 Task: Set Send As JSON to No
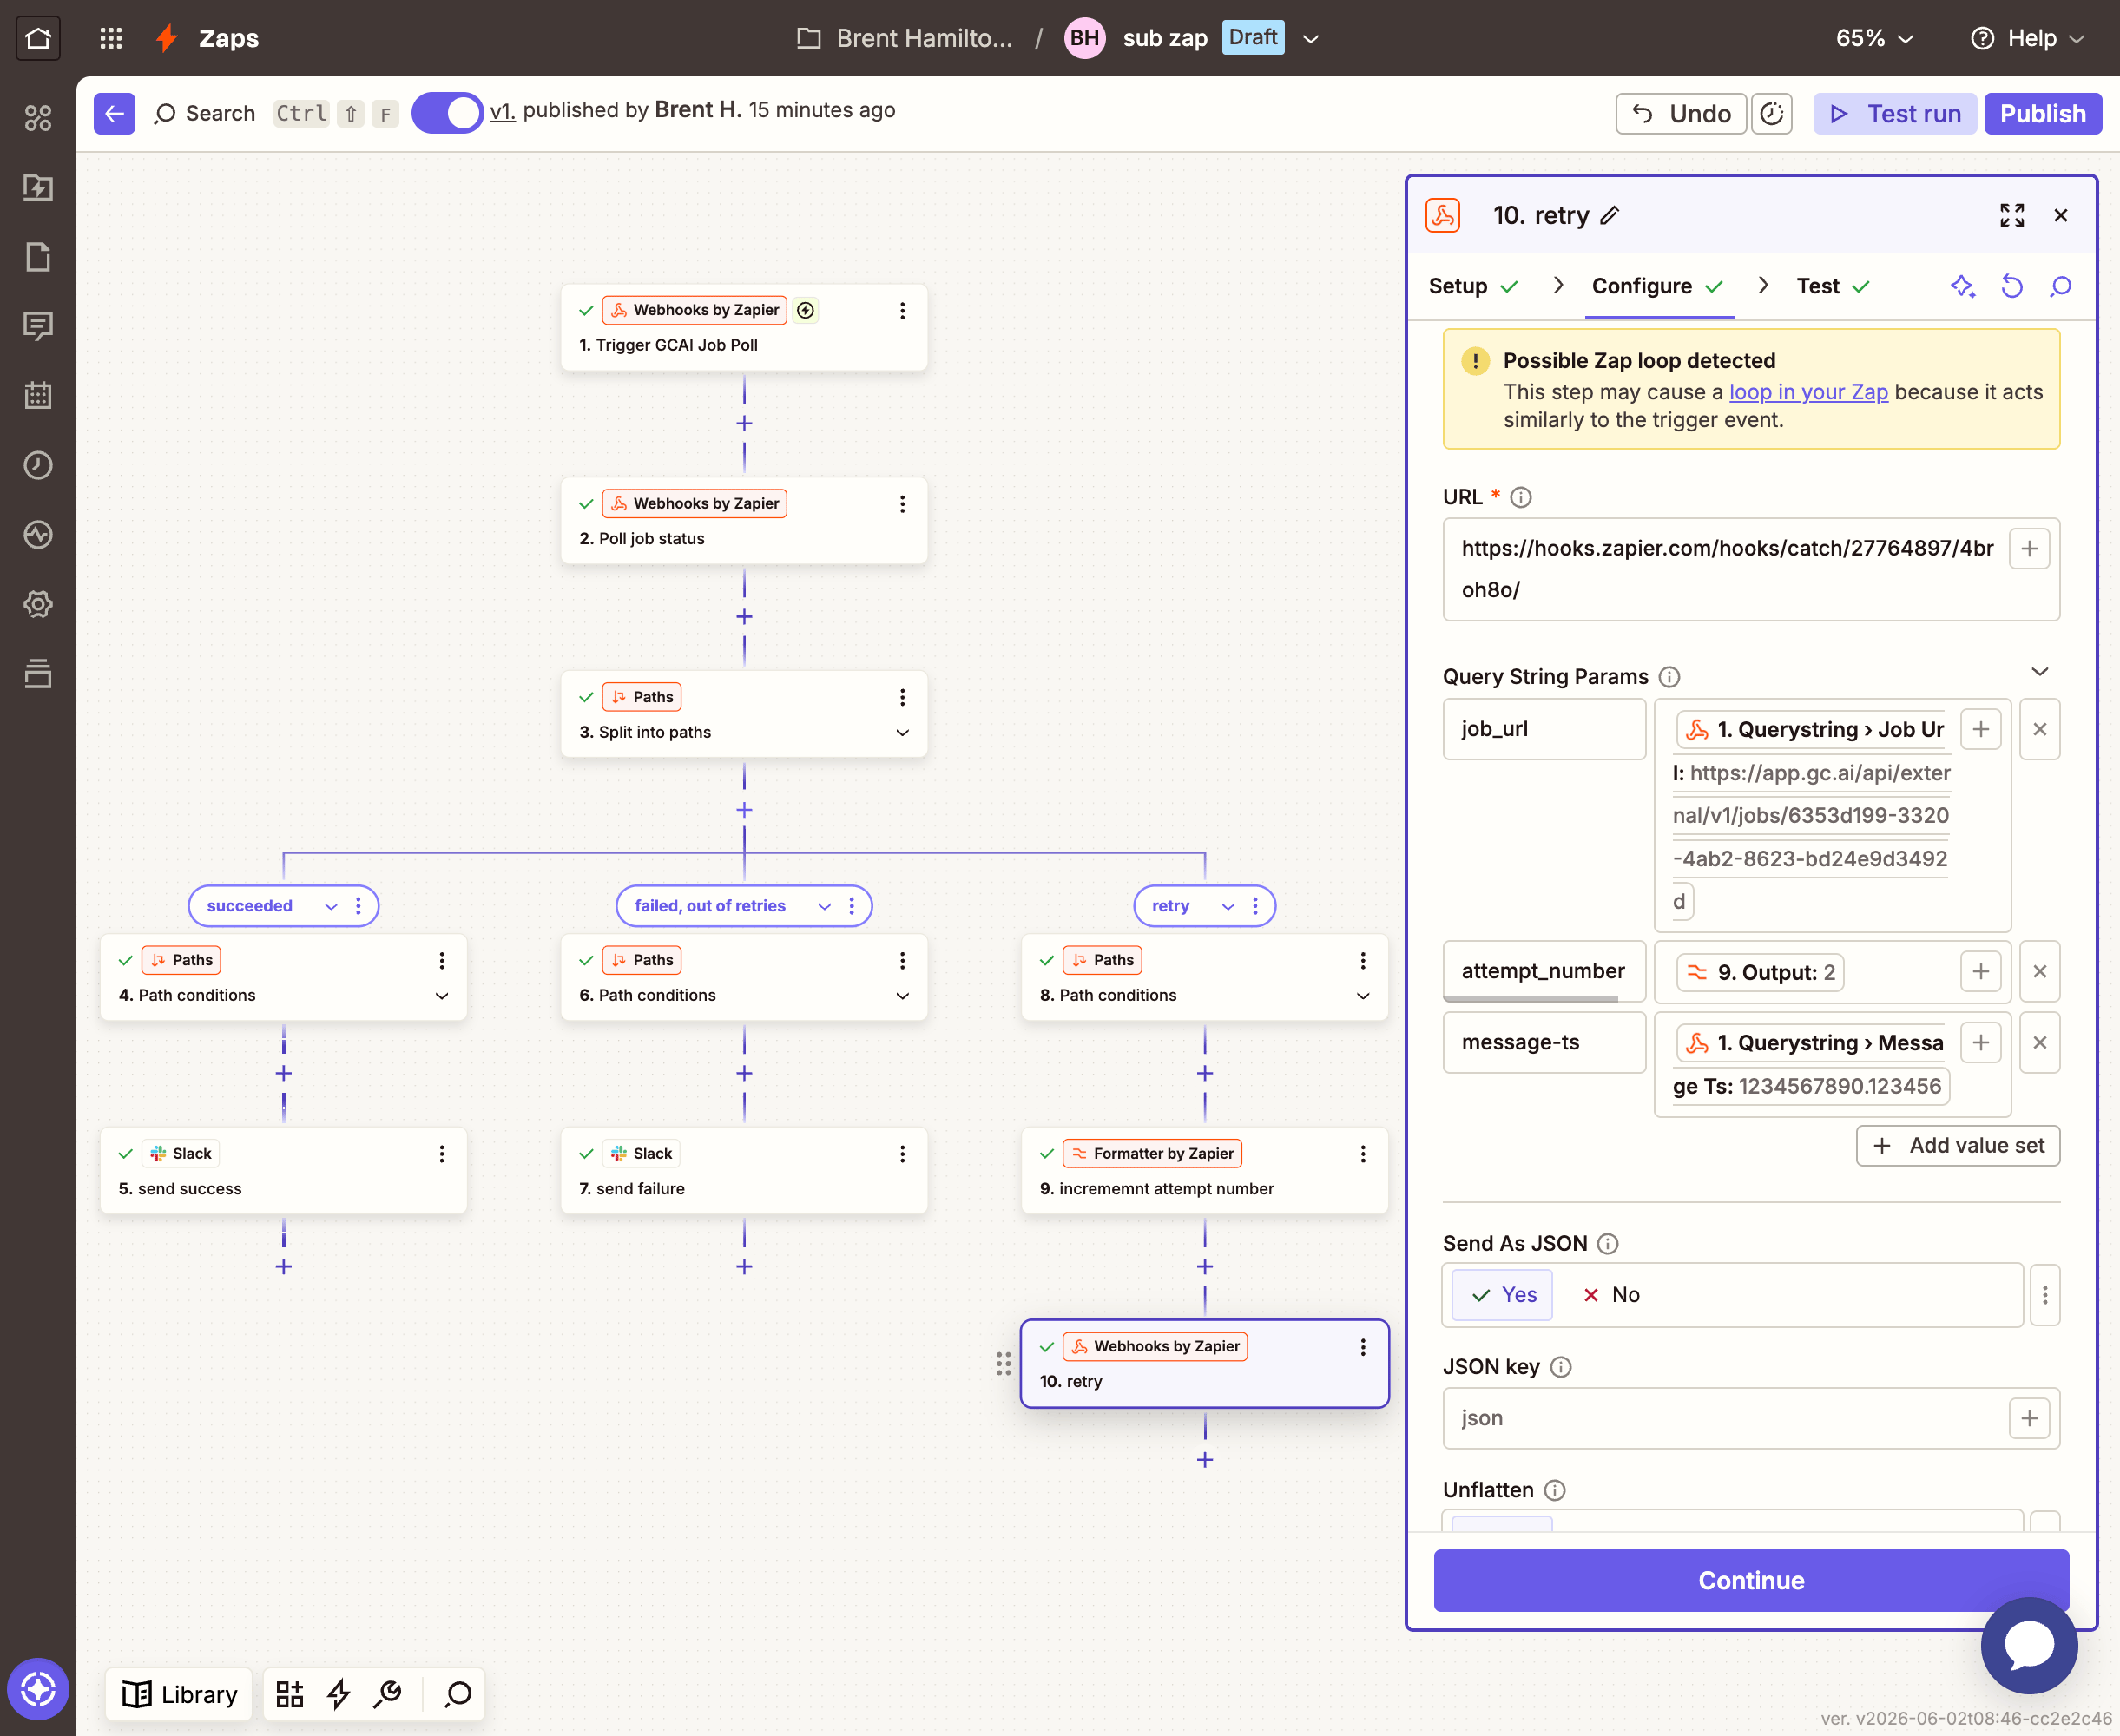click(x=1611, y=1295)
